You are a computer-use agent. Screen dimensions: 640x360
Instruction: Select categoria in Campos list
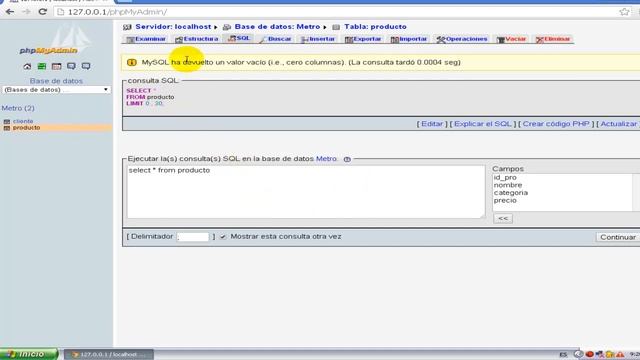coord(511,193)
